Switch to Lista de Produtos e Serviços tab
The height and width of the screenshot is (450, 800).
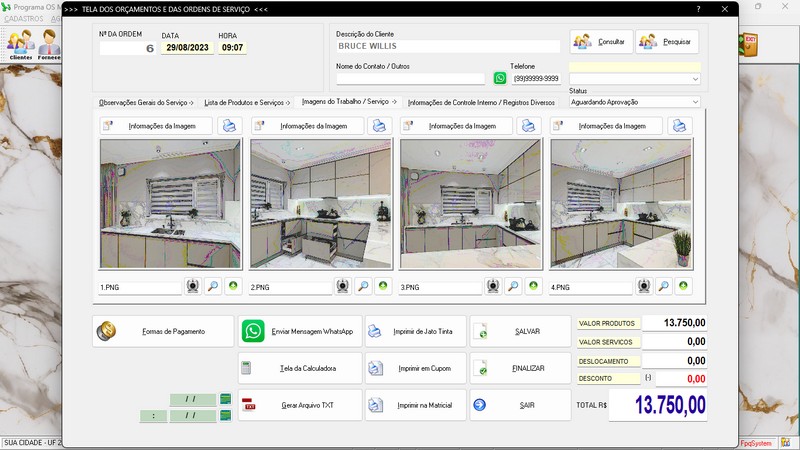247,103
